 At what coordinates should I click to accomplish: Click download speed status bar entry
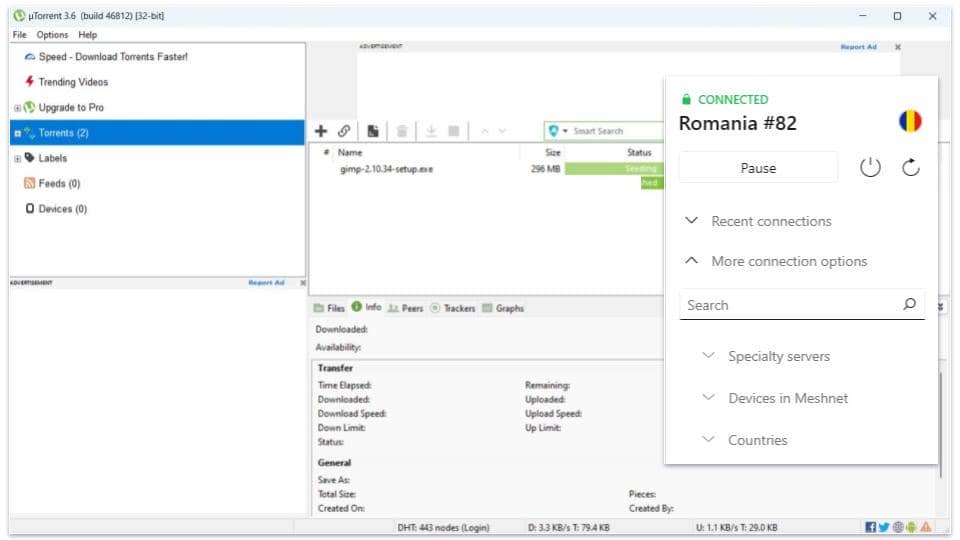pyautogui.click(x=569, y=527)
